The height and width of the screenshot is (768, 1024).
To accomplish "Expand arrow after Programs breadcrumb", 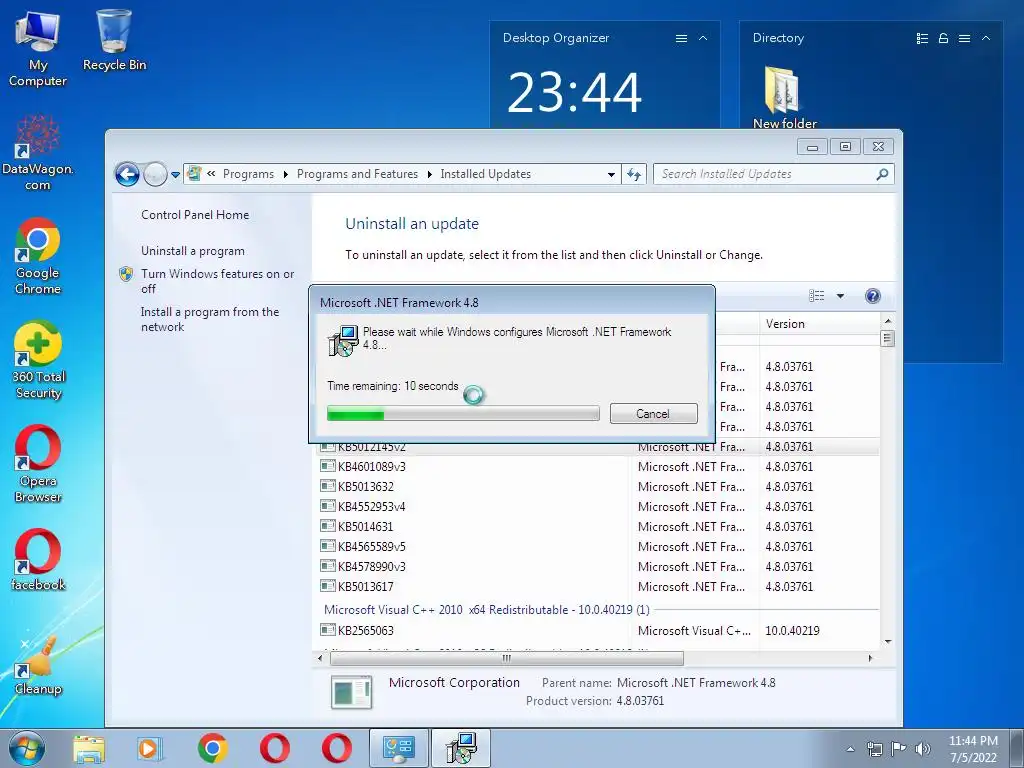I will (x=285, y=174).
